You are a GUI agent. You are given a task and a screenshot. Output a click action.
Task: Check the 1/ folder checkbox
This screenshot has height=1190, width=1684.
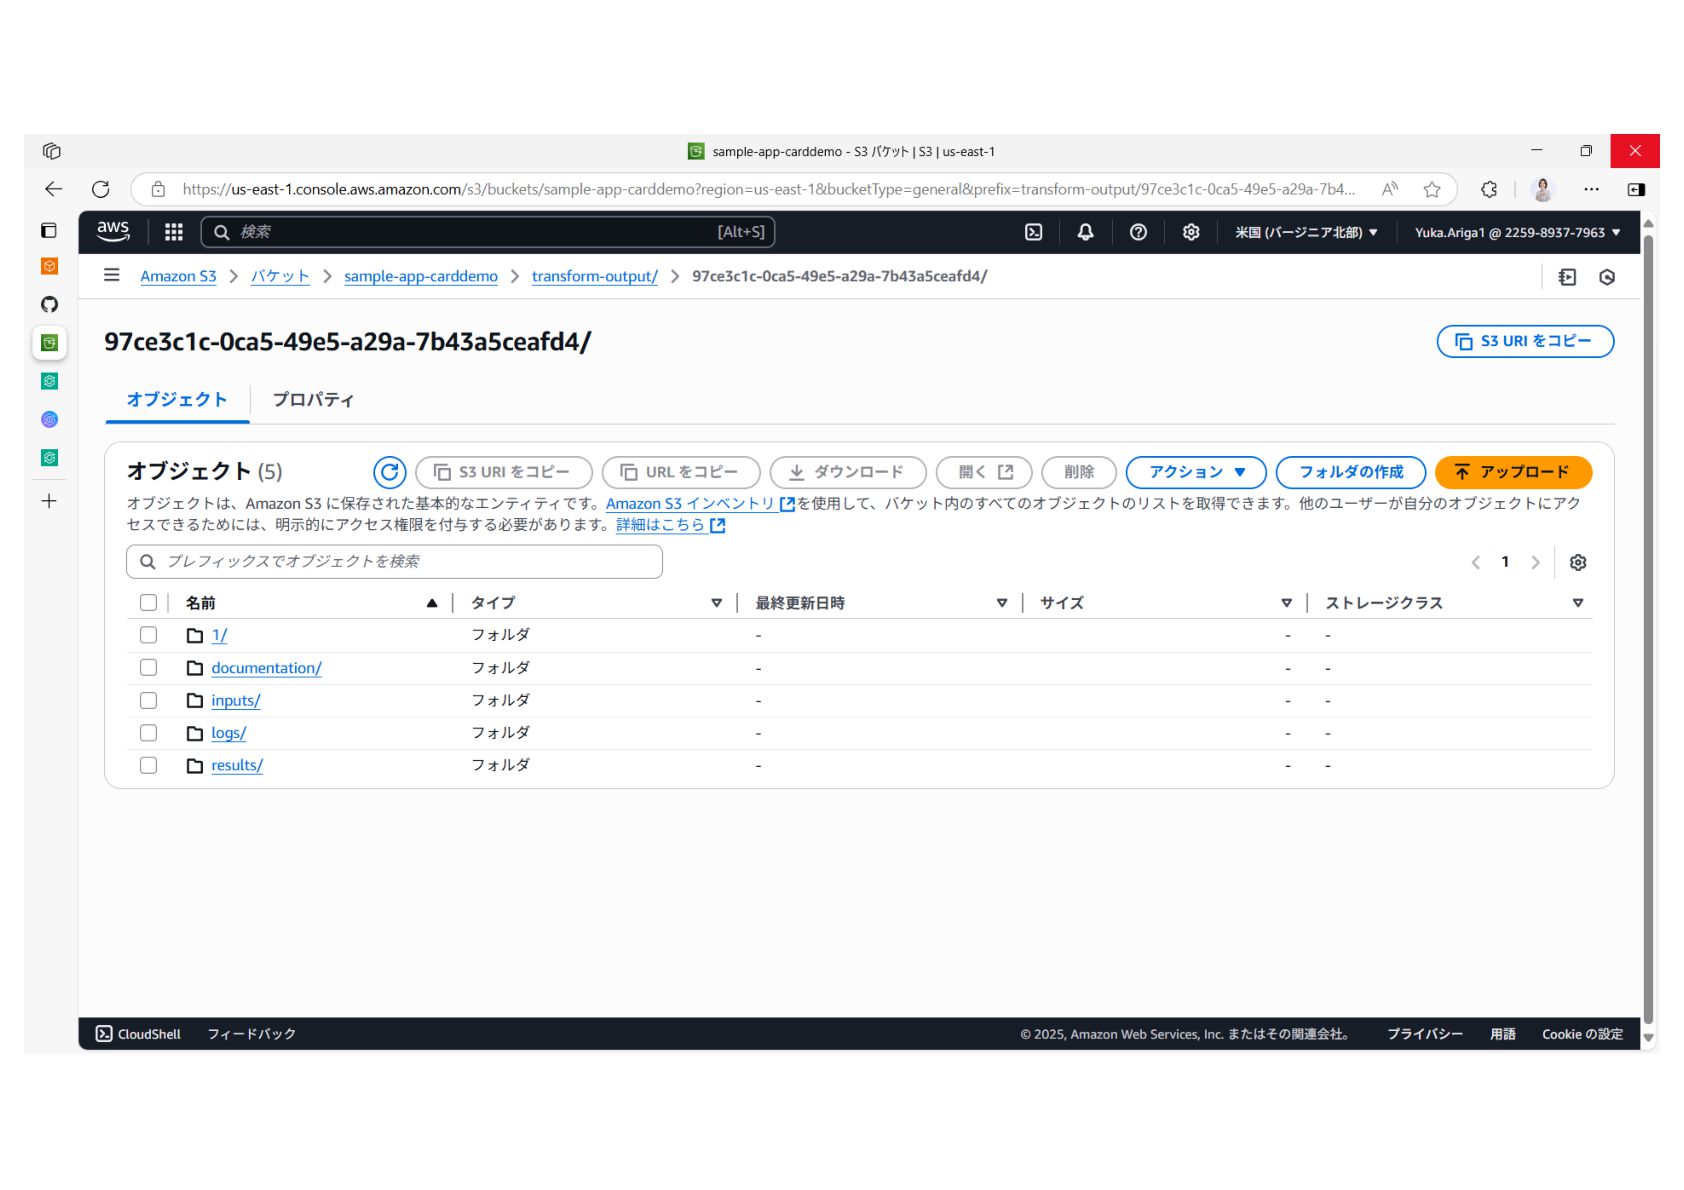click(148, 635)
